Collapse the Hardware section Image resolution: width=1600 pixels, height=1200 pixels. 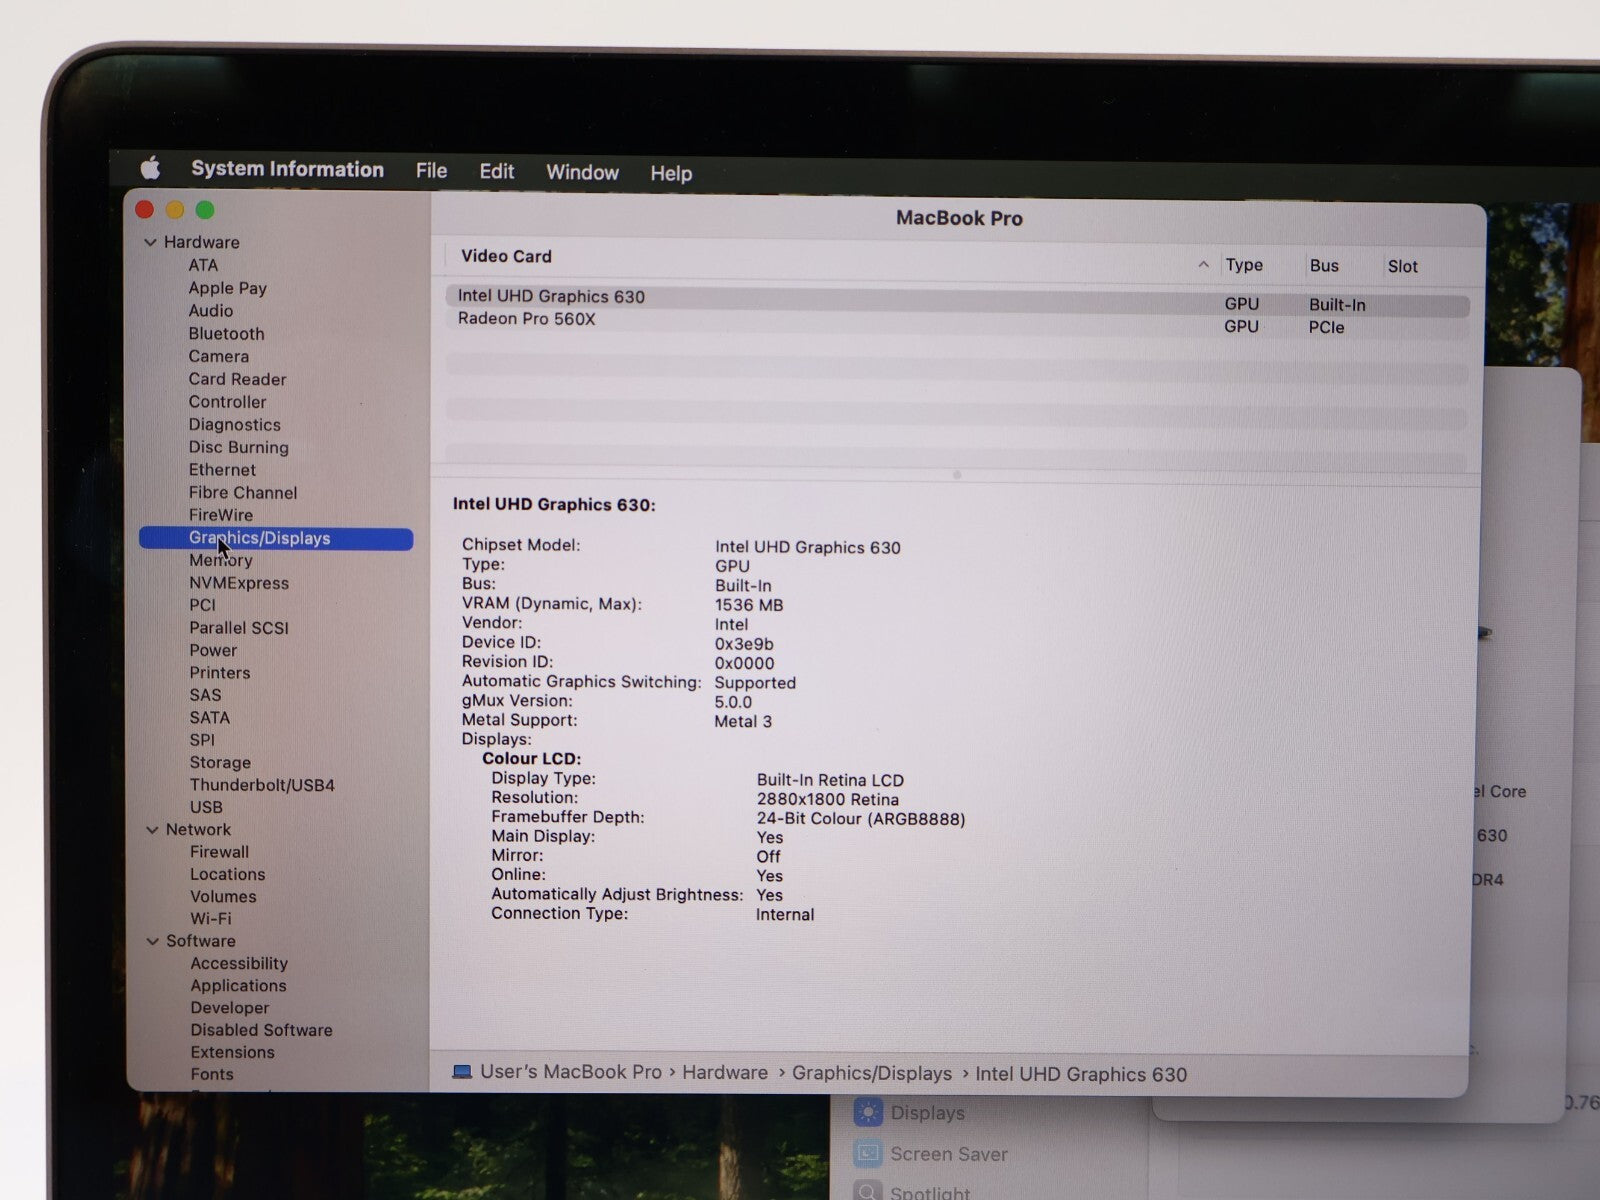[x=150, y=242]
